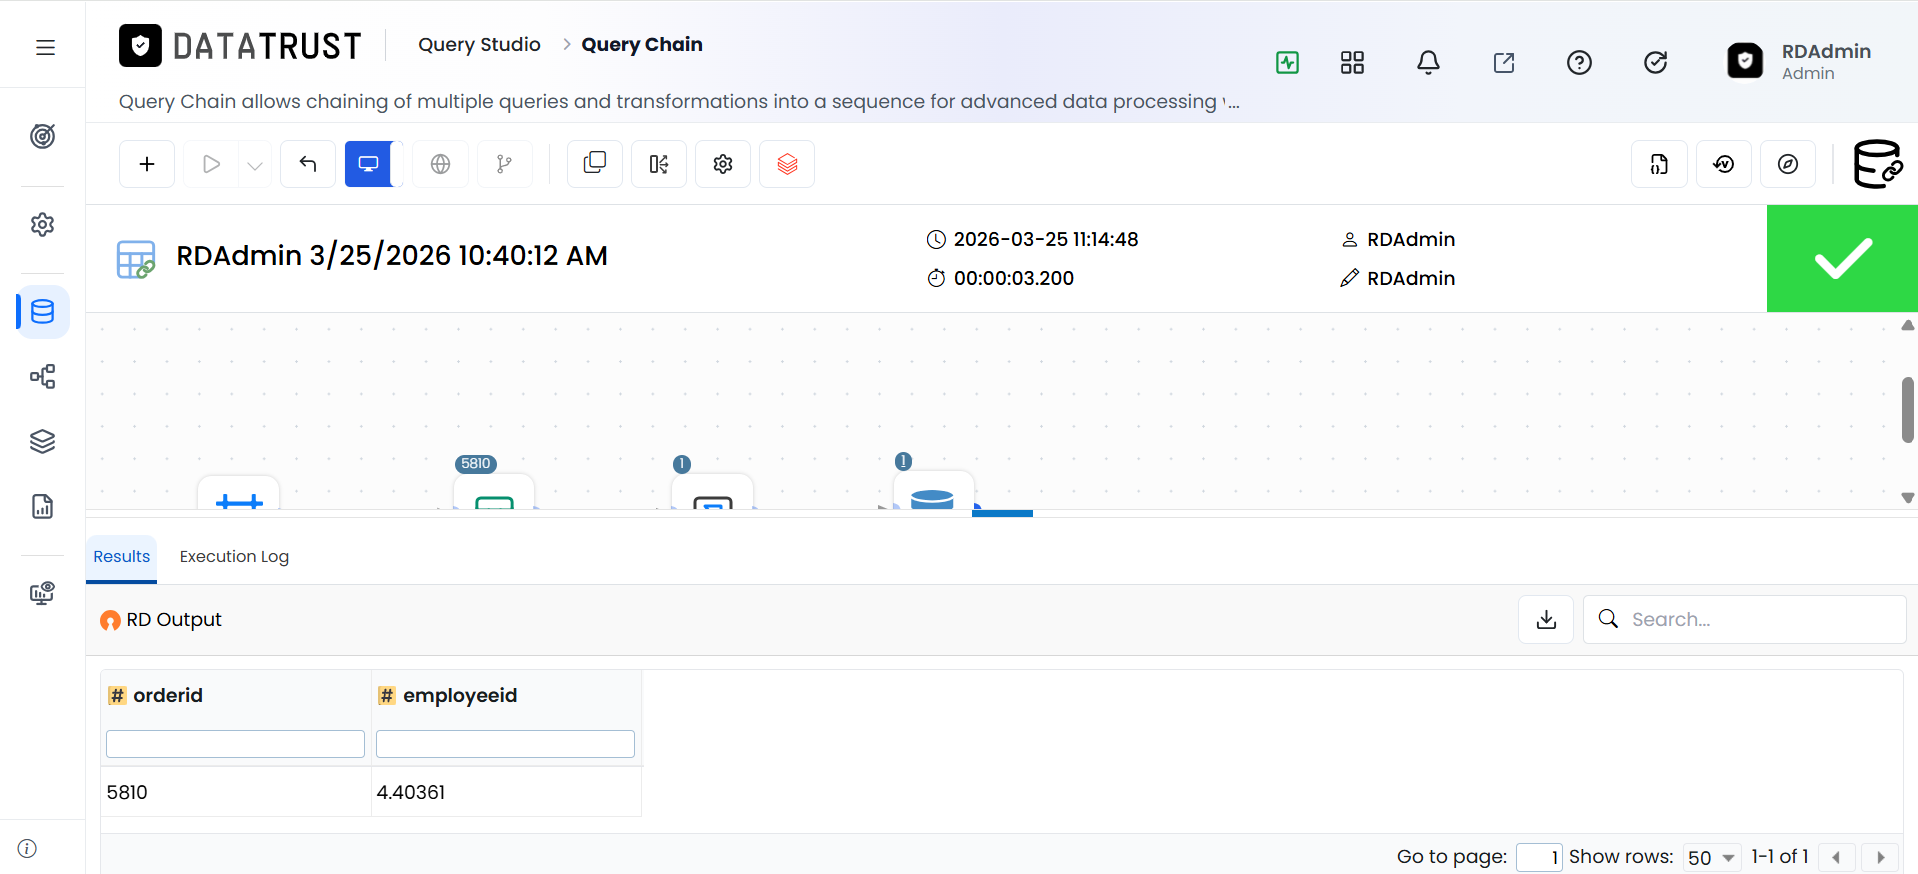Click the orderid filter input box

[235, 744]
